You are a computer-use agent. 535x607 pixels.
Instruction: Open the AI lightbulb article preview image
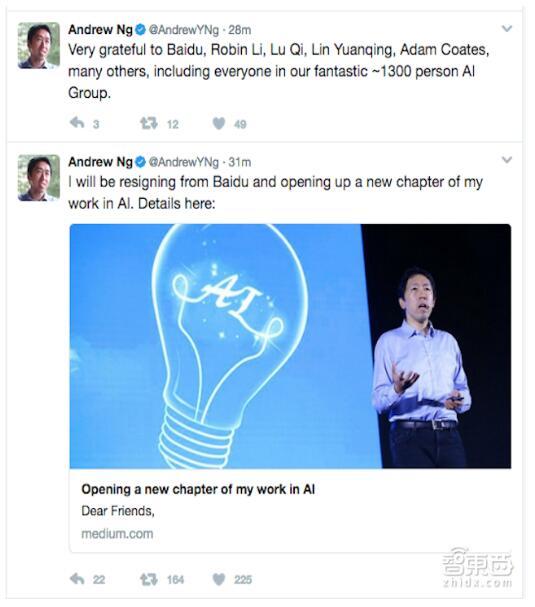(x=290, y=346)
